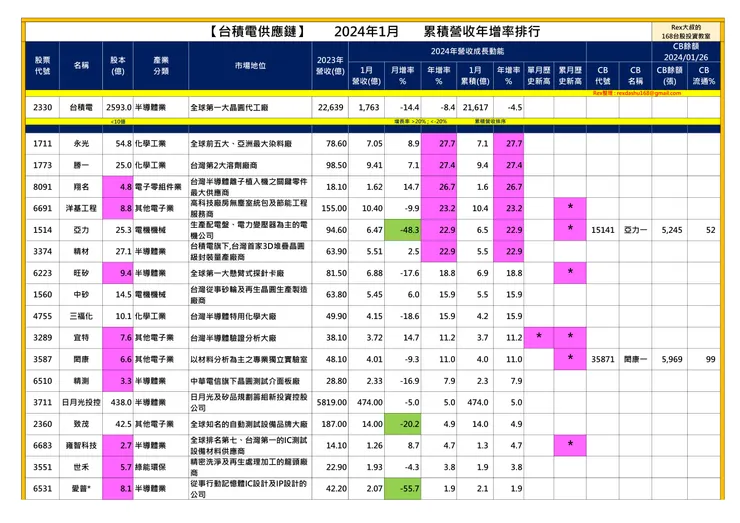Click the 三福化 name cell
The image size is (740, 523).
point(81,316)
